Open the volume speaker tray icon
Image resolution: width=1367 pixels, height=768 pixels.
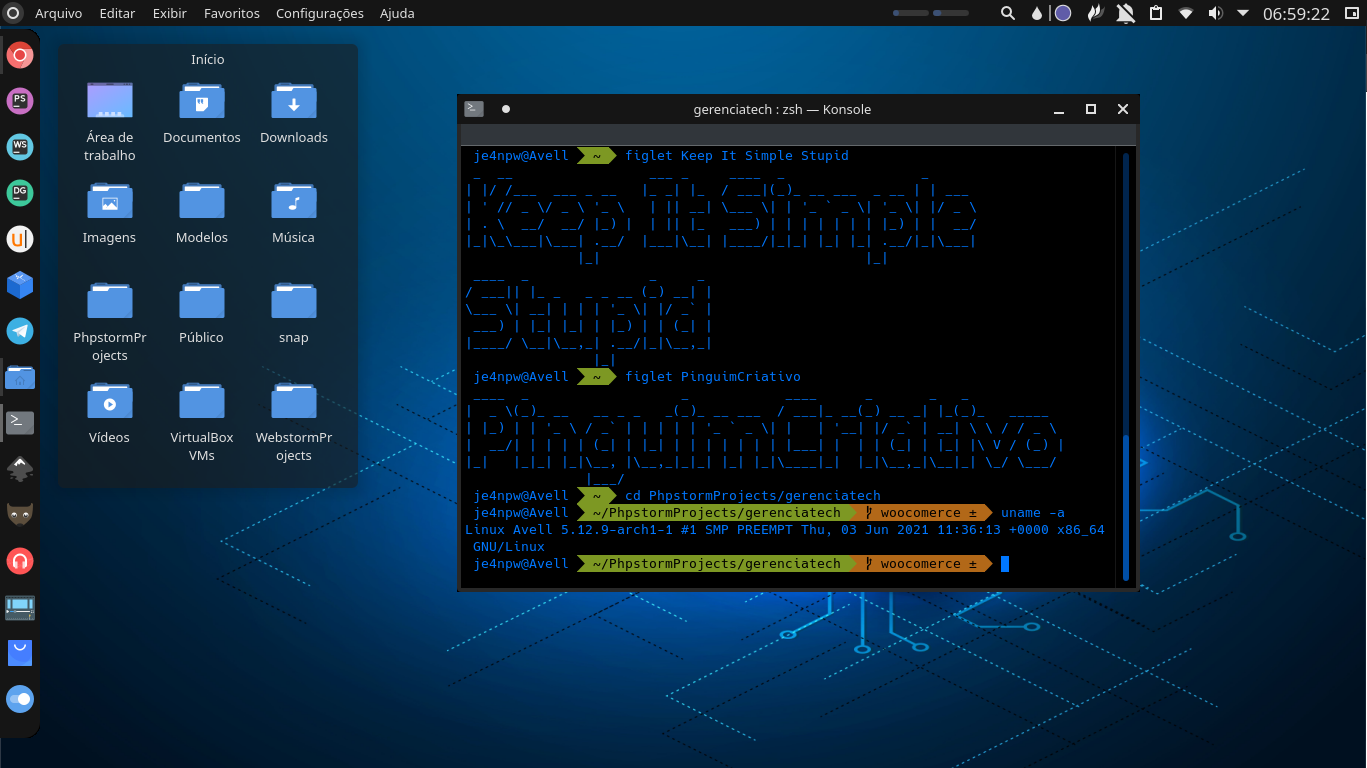(x=1215, y=13)
